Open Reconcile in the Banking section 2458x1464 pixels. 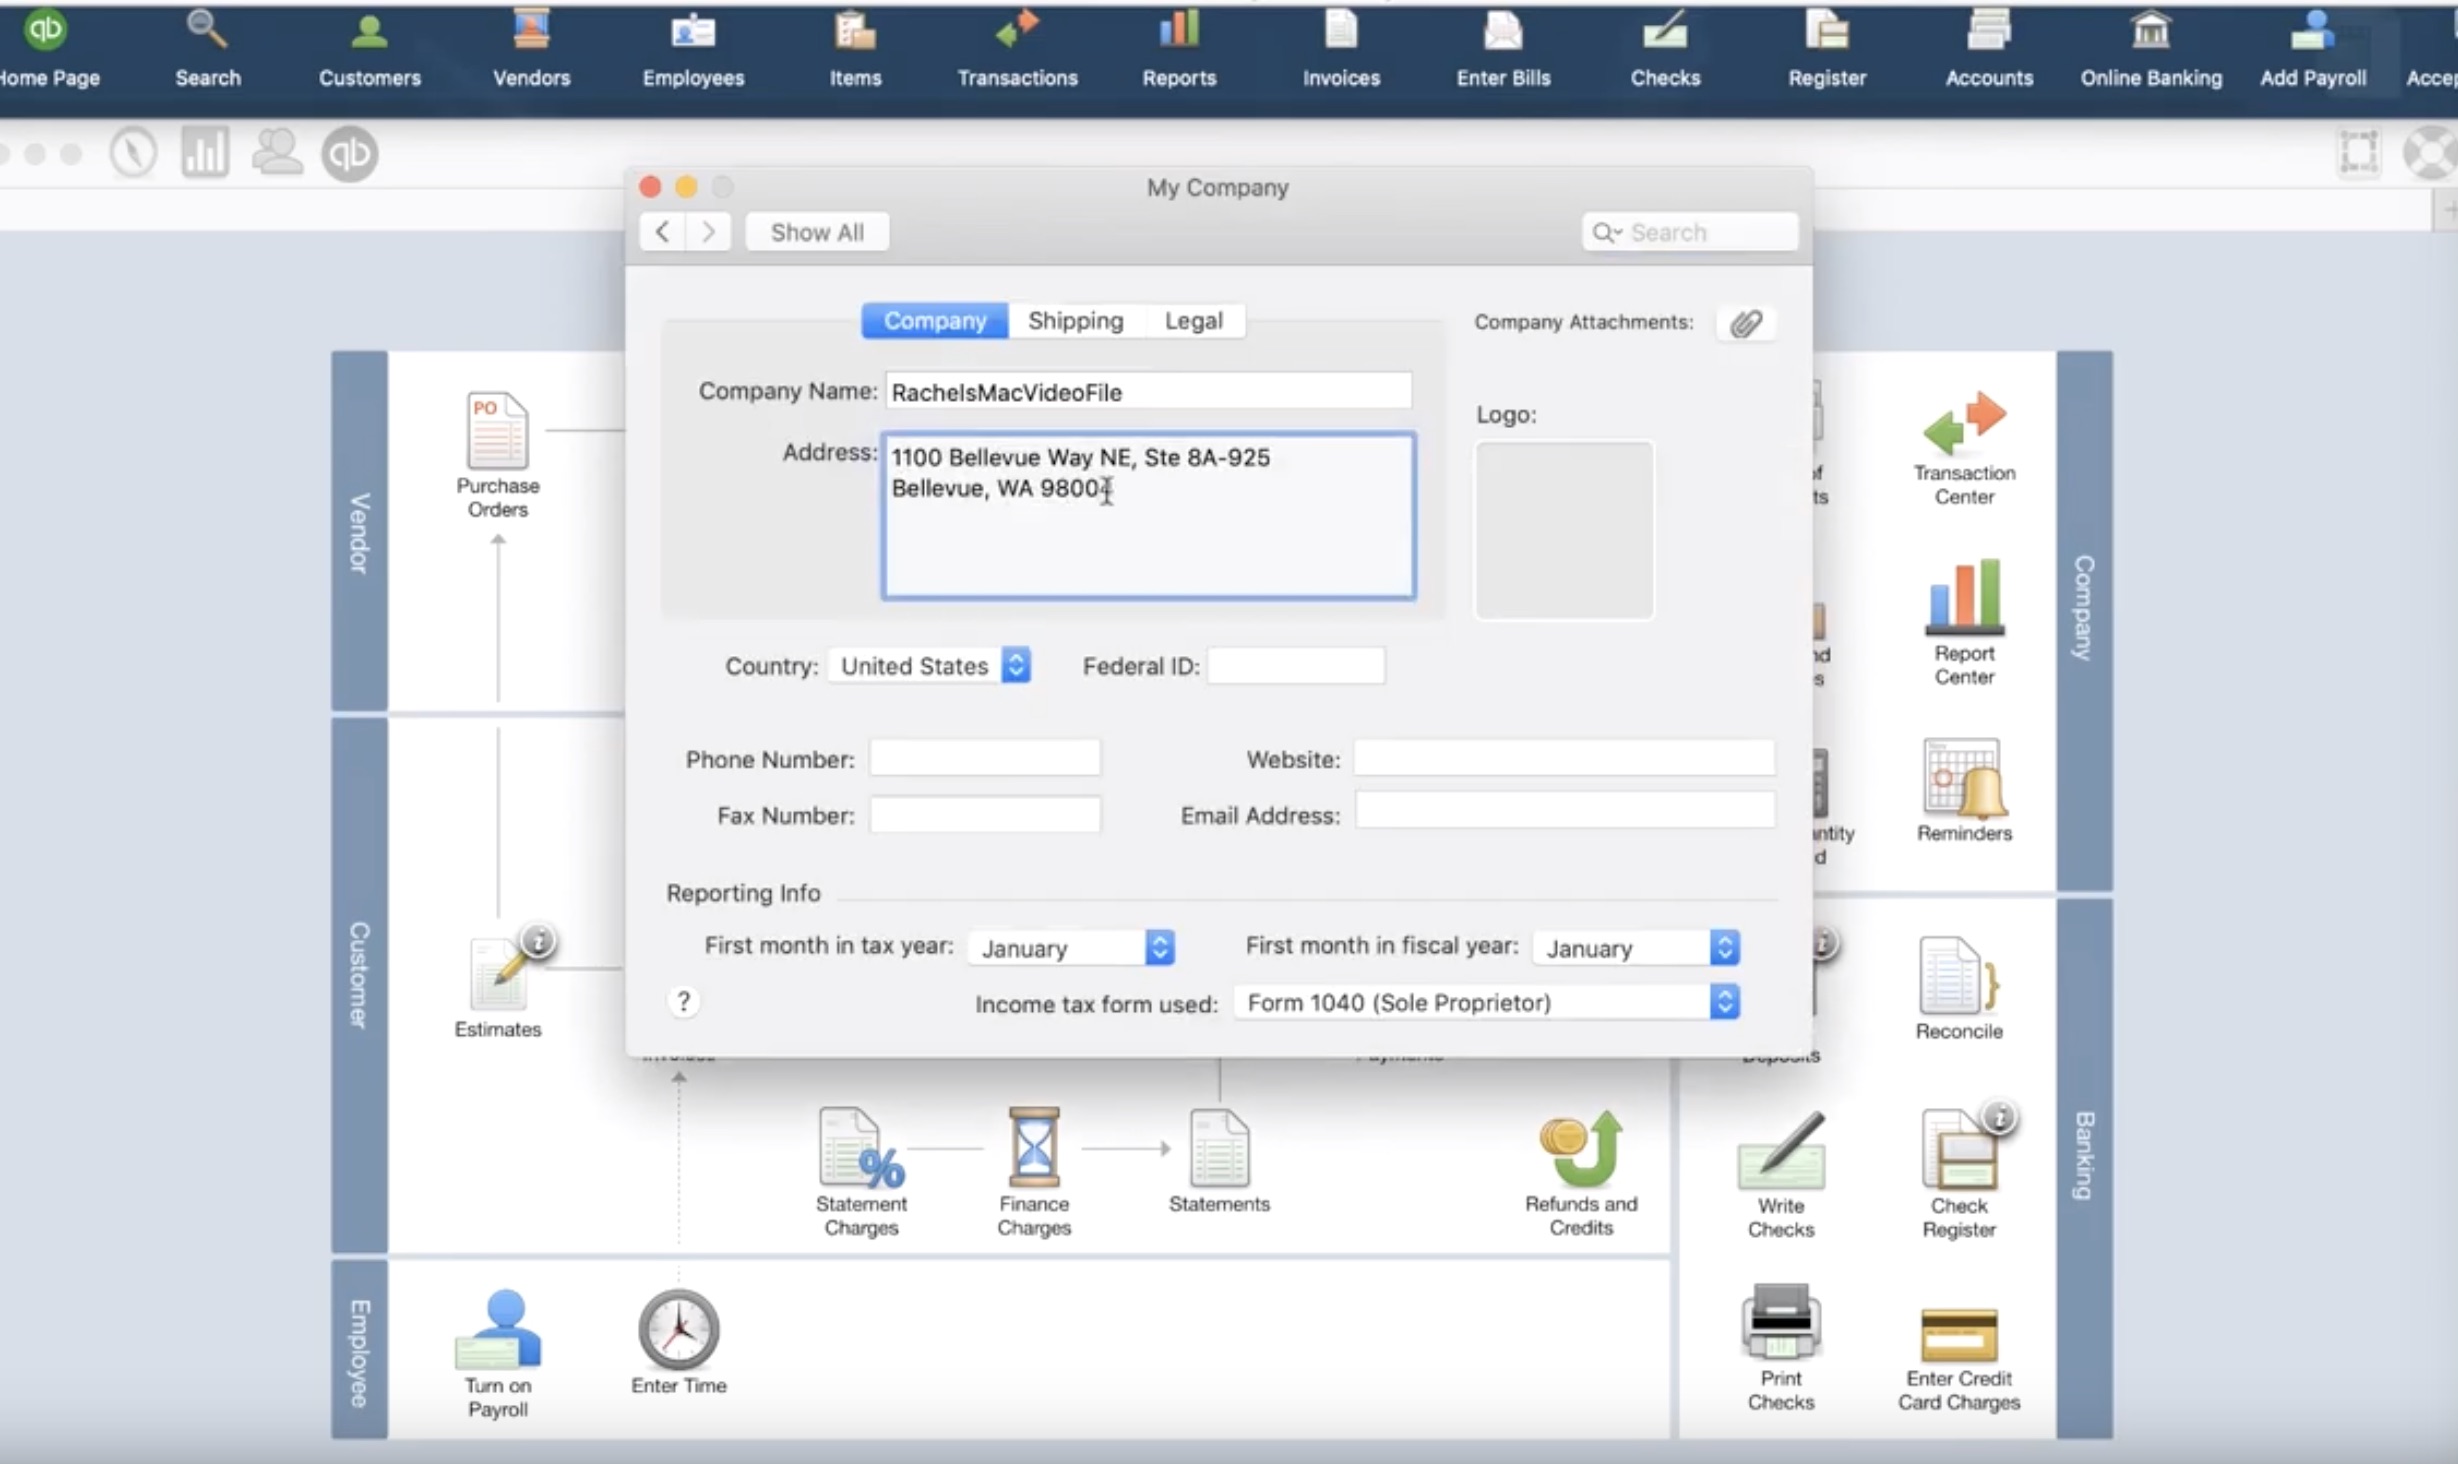click(1959, 988)
